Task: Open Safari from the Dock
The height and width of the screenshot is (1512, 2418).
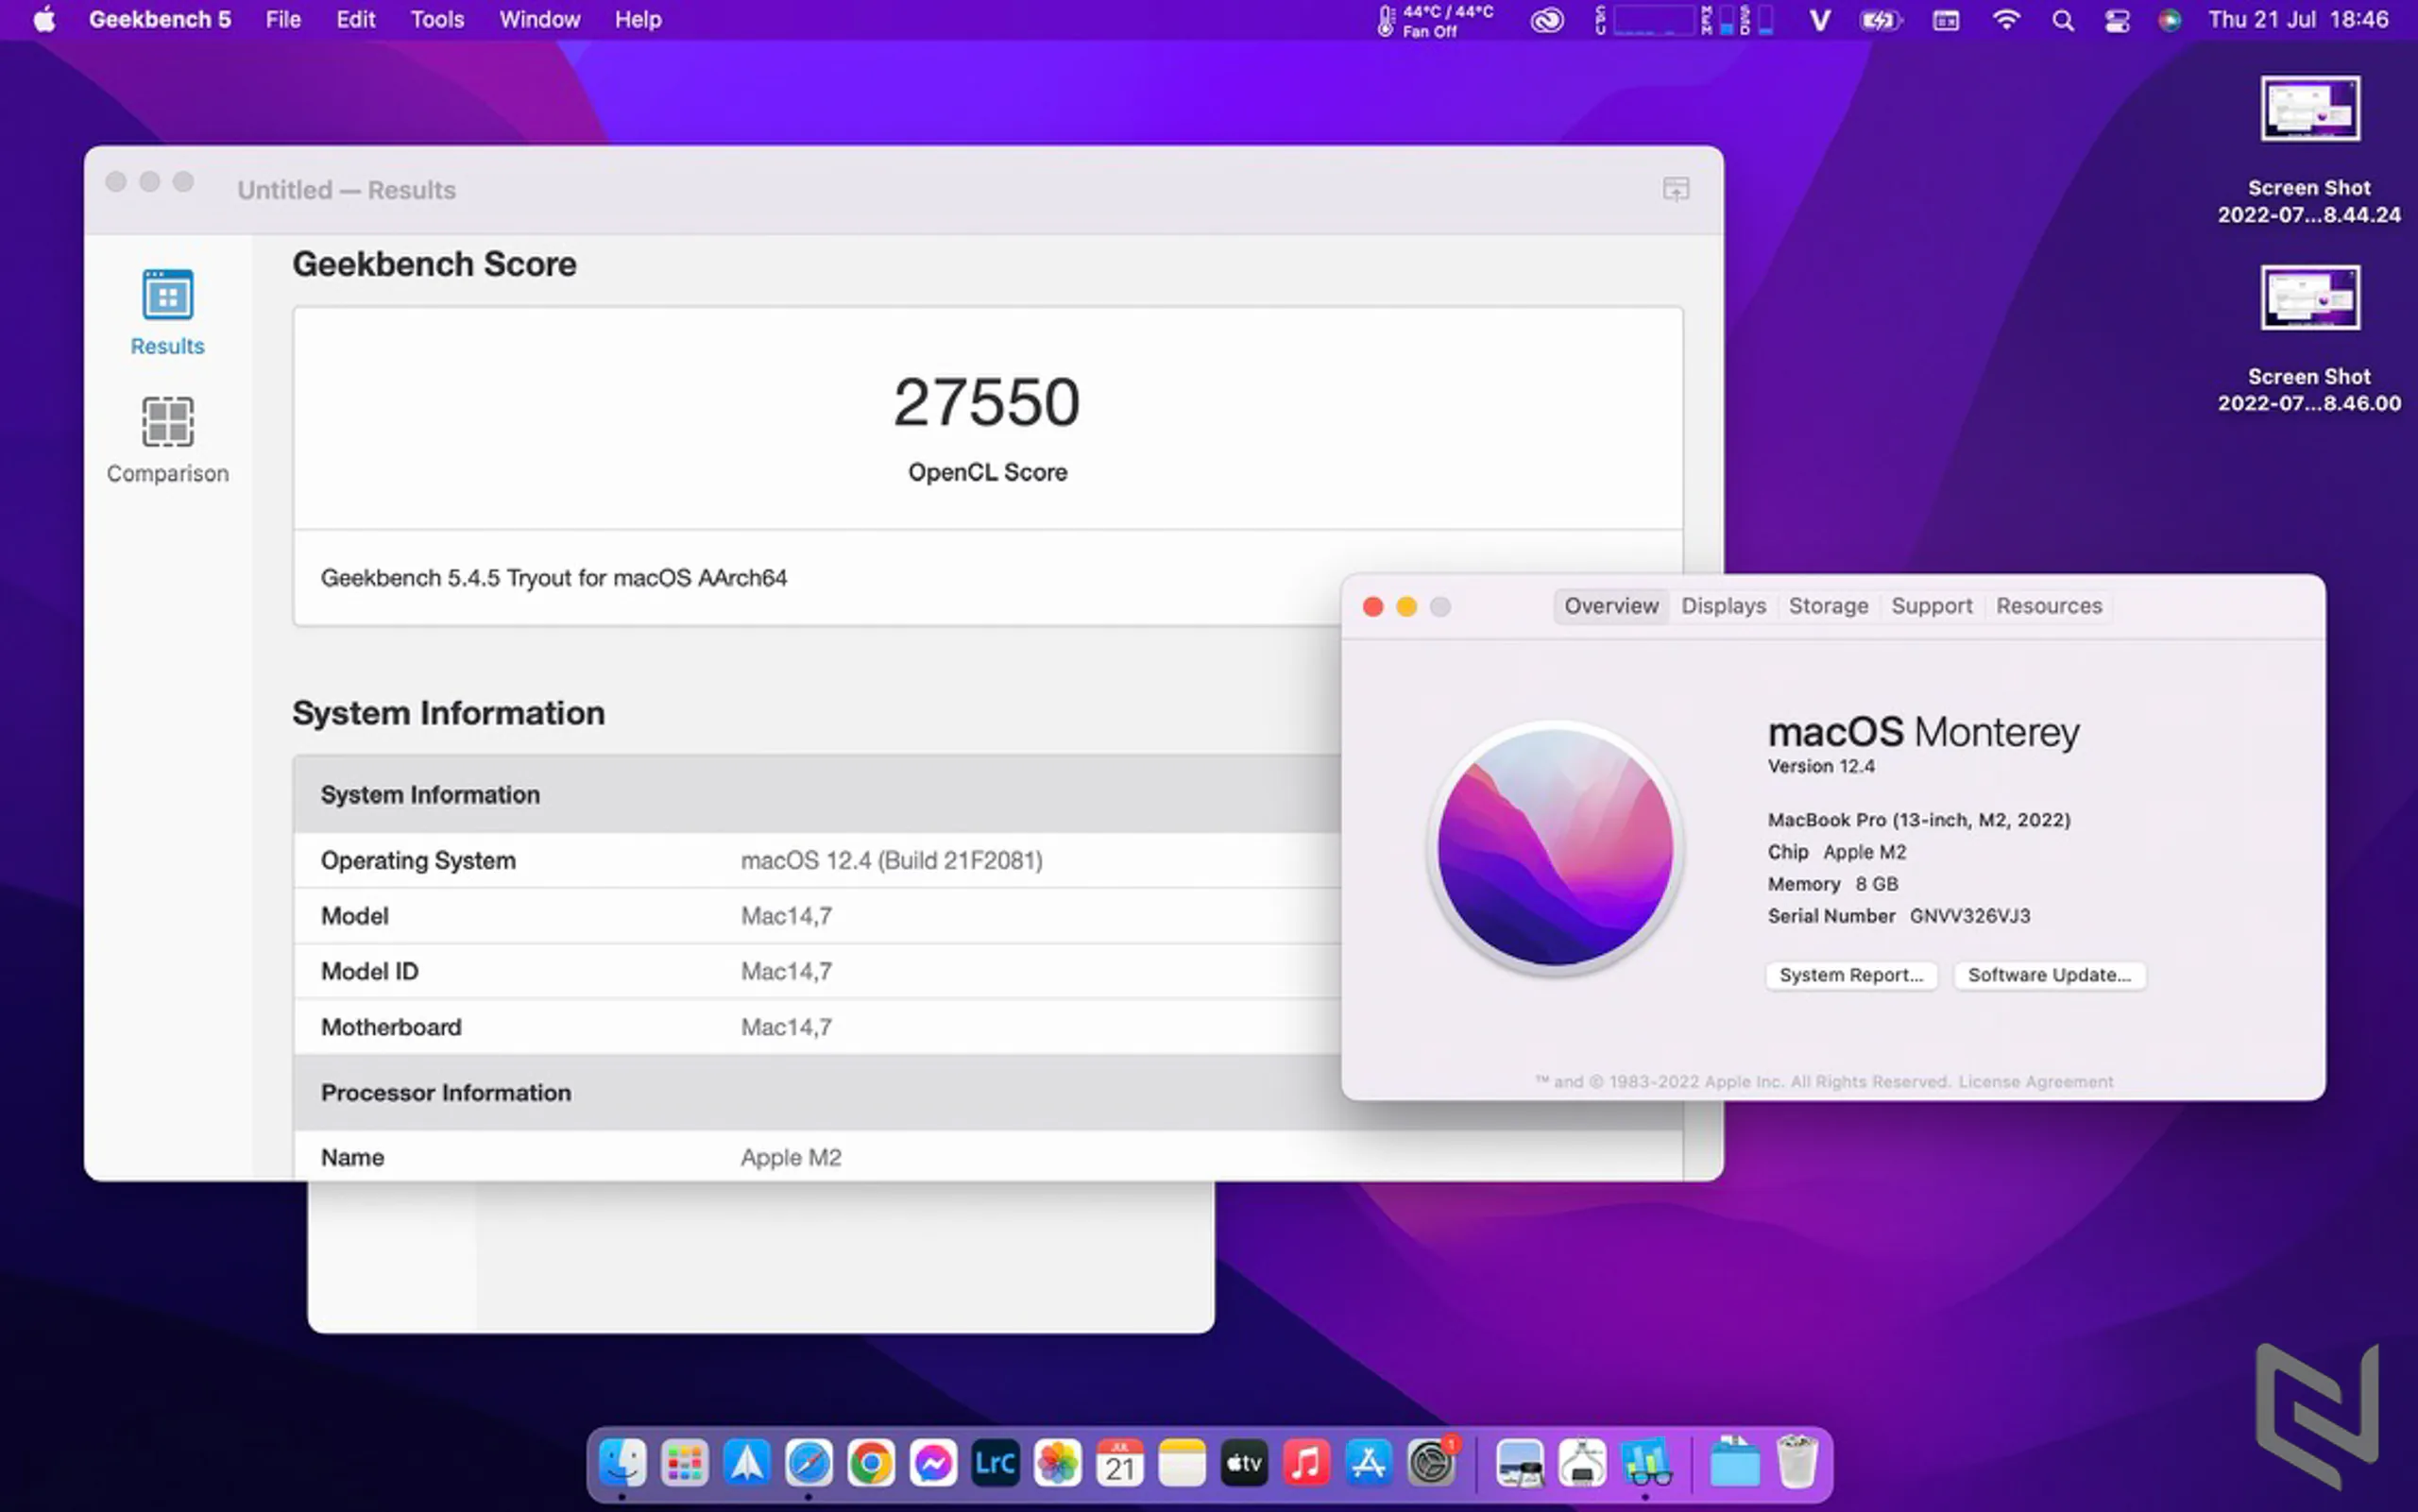Action: click(x=809, y=1464)
